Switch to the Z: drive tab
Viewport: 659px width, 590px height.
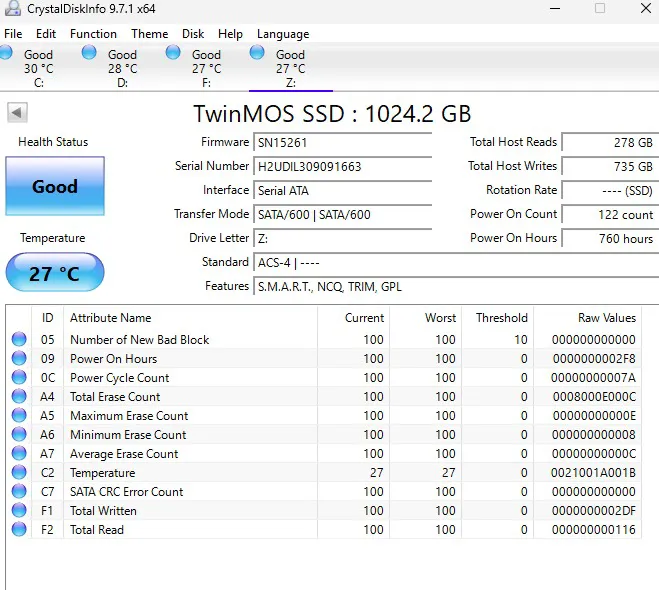tap(290, 67)
